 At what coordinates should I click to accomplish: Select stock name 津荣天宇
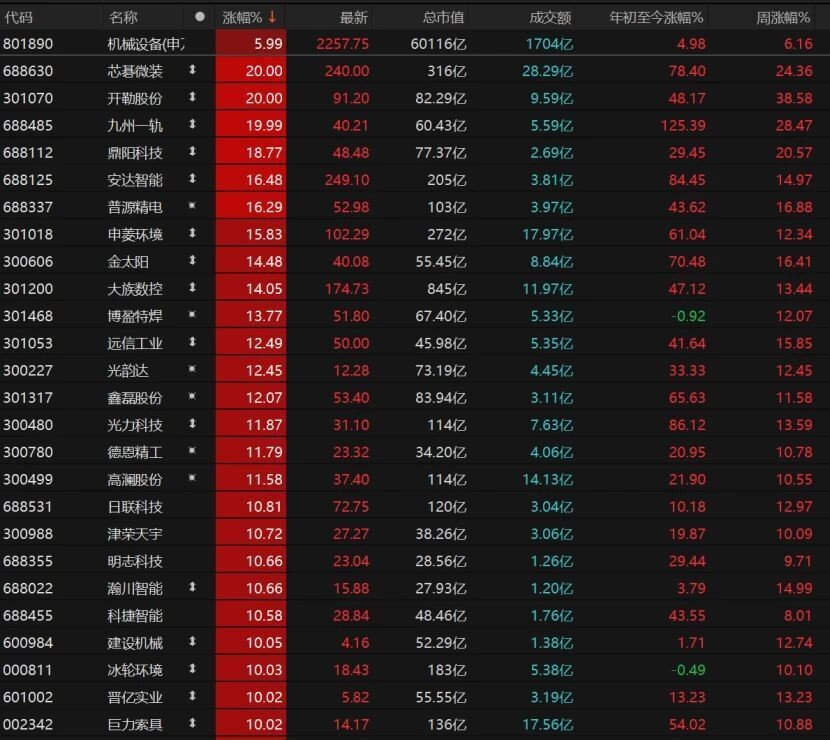(135, 534)
